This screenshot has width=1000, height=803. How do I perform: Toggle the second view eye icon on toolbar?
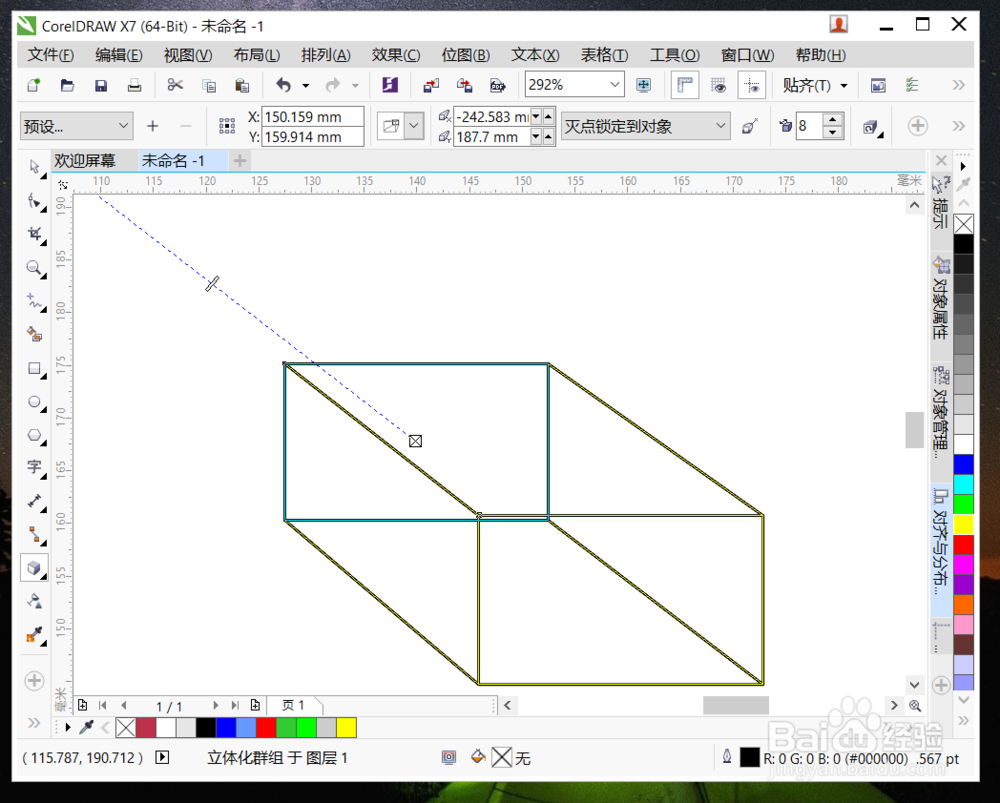[753, 87]
